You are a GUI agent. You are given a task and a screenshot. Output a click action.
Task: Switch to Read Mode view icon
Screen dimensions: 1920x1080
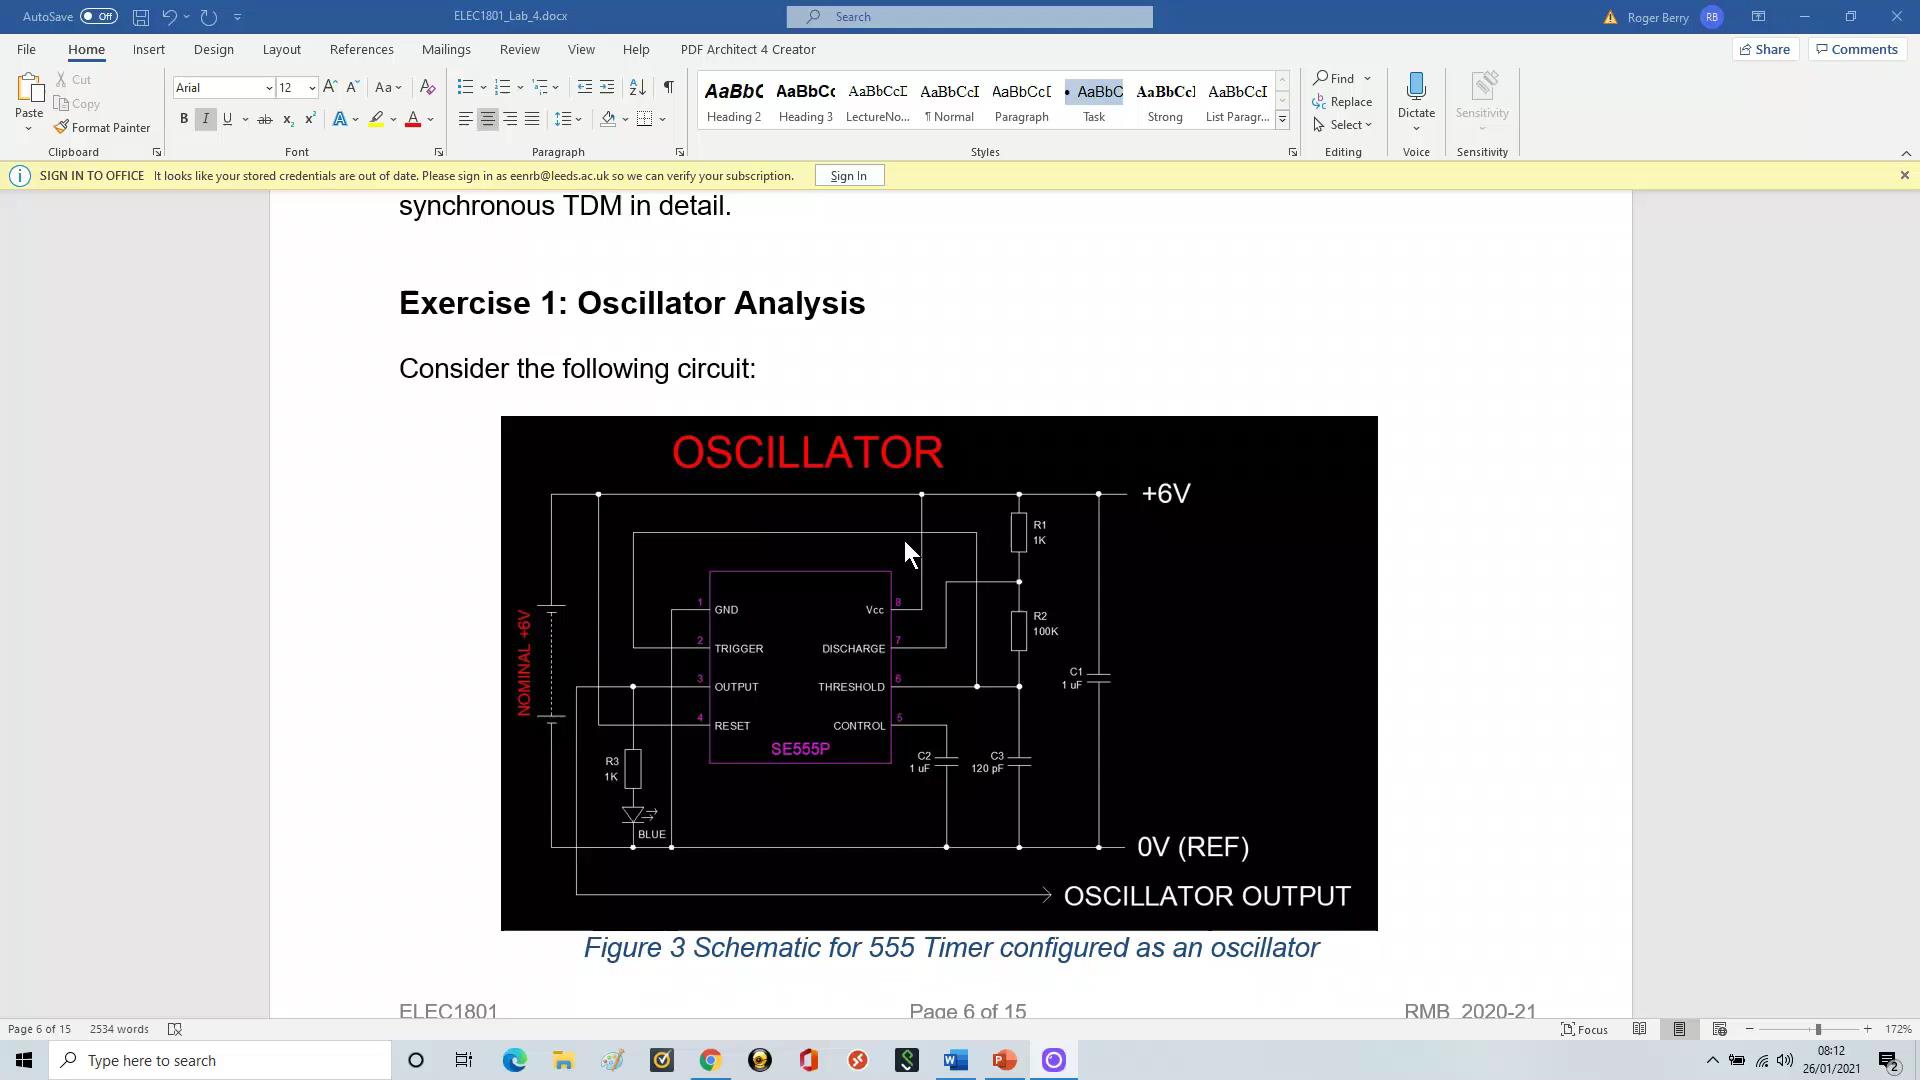1640,1029
